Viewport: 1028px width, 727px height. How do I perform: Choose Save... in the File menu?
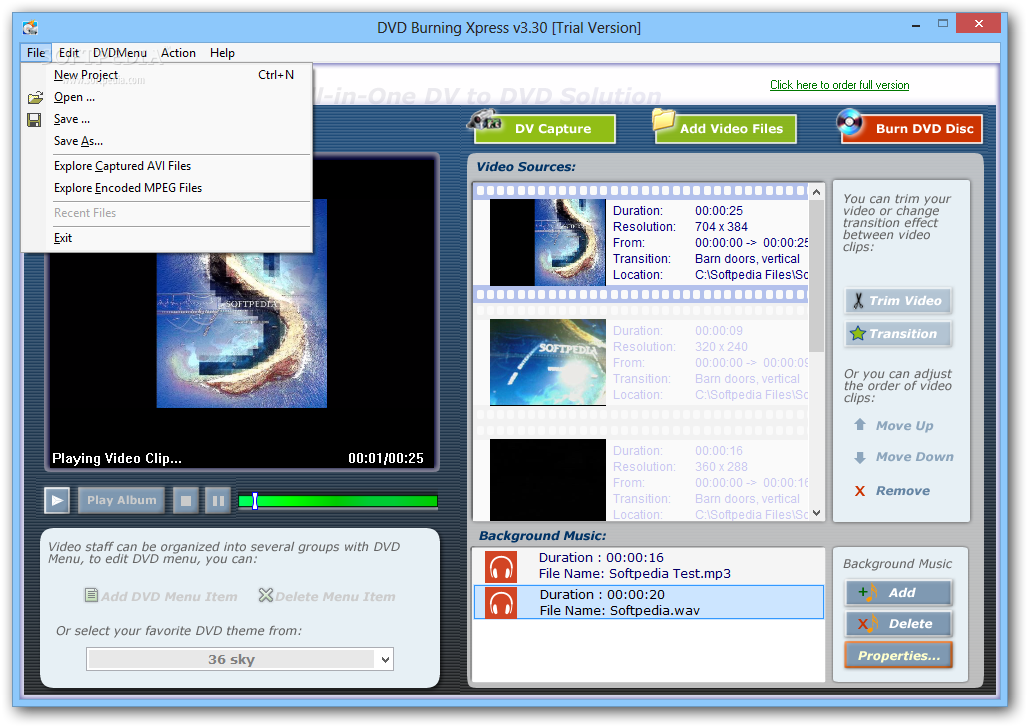point(167,119)
